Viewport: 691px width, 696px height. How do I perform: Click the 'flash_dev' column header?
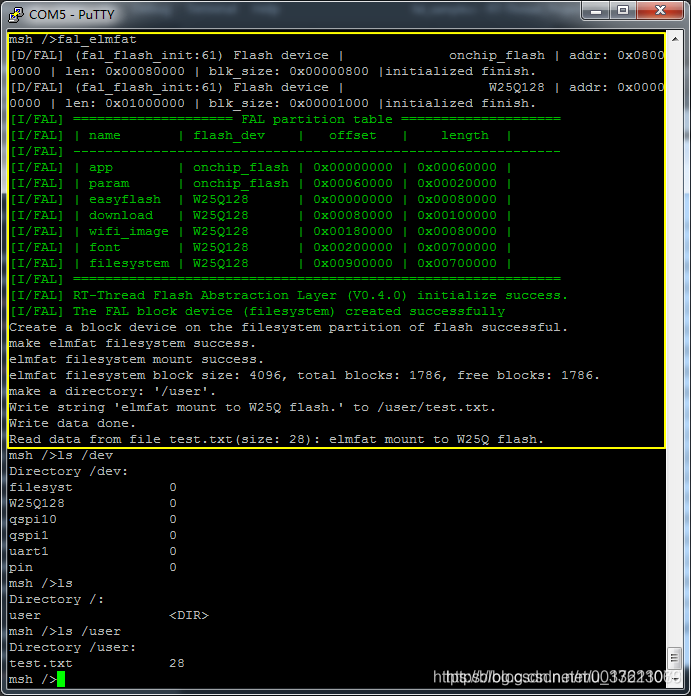click(229, 135)
